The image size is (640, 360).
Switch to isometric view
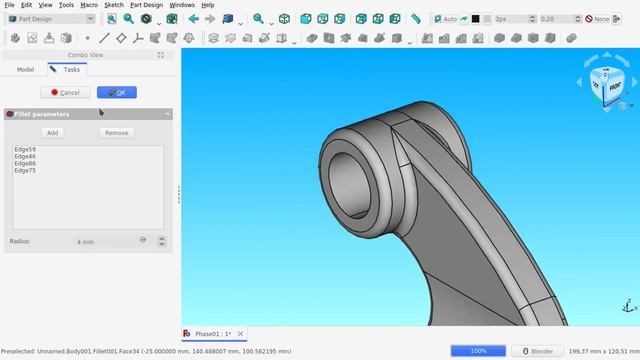tap(284, 19)
